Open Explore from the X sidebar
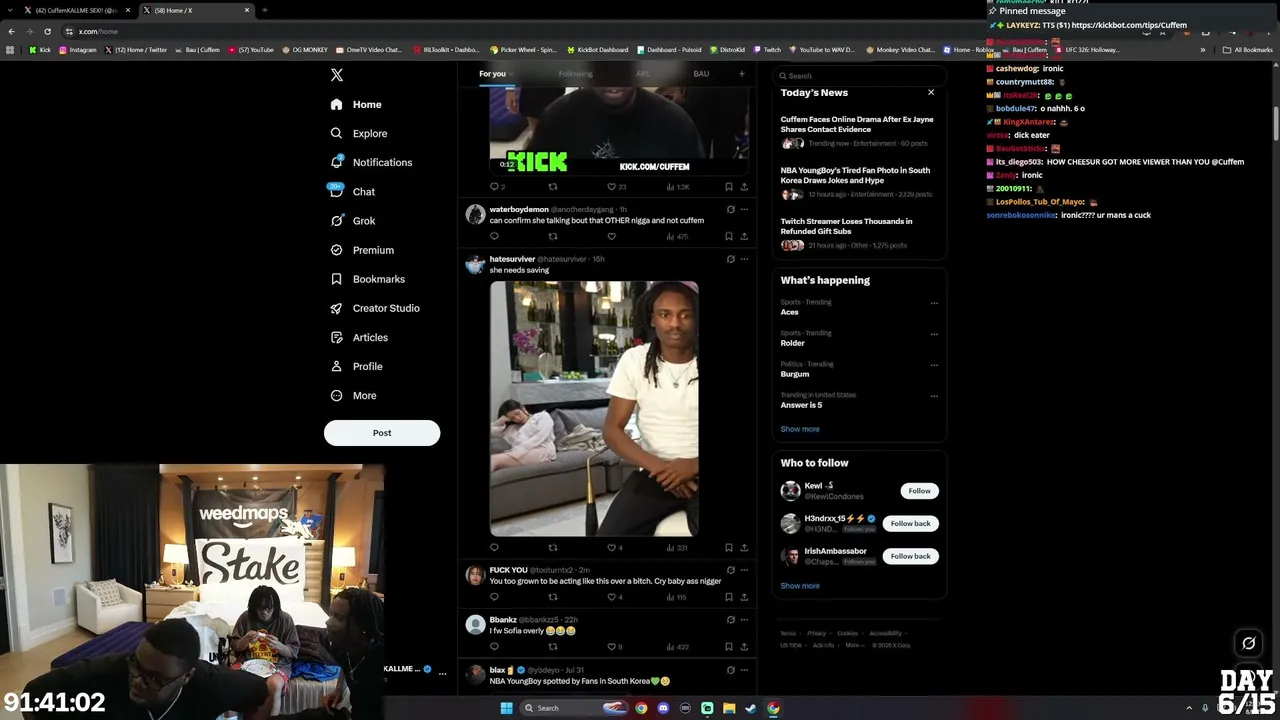 [359, 133]
